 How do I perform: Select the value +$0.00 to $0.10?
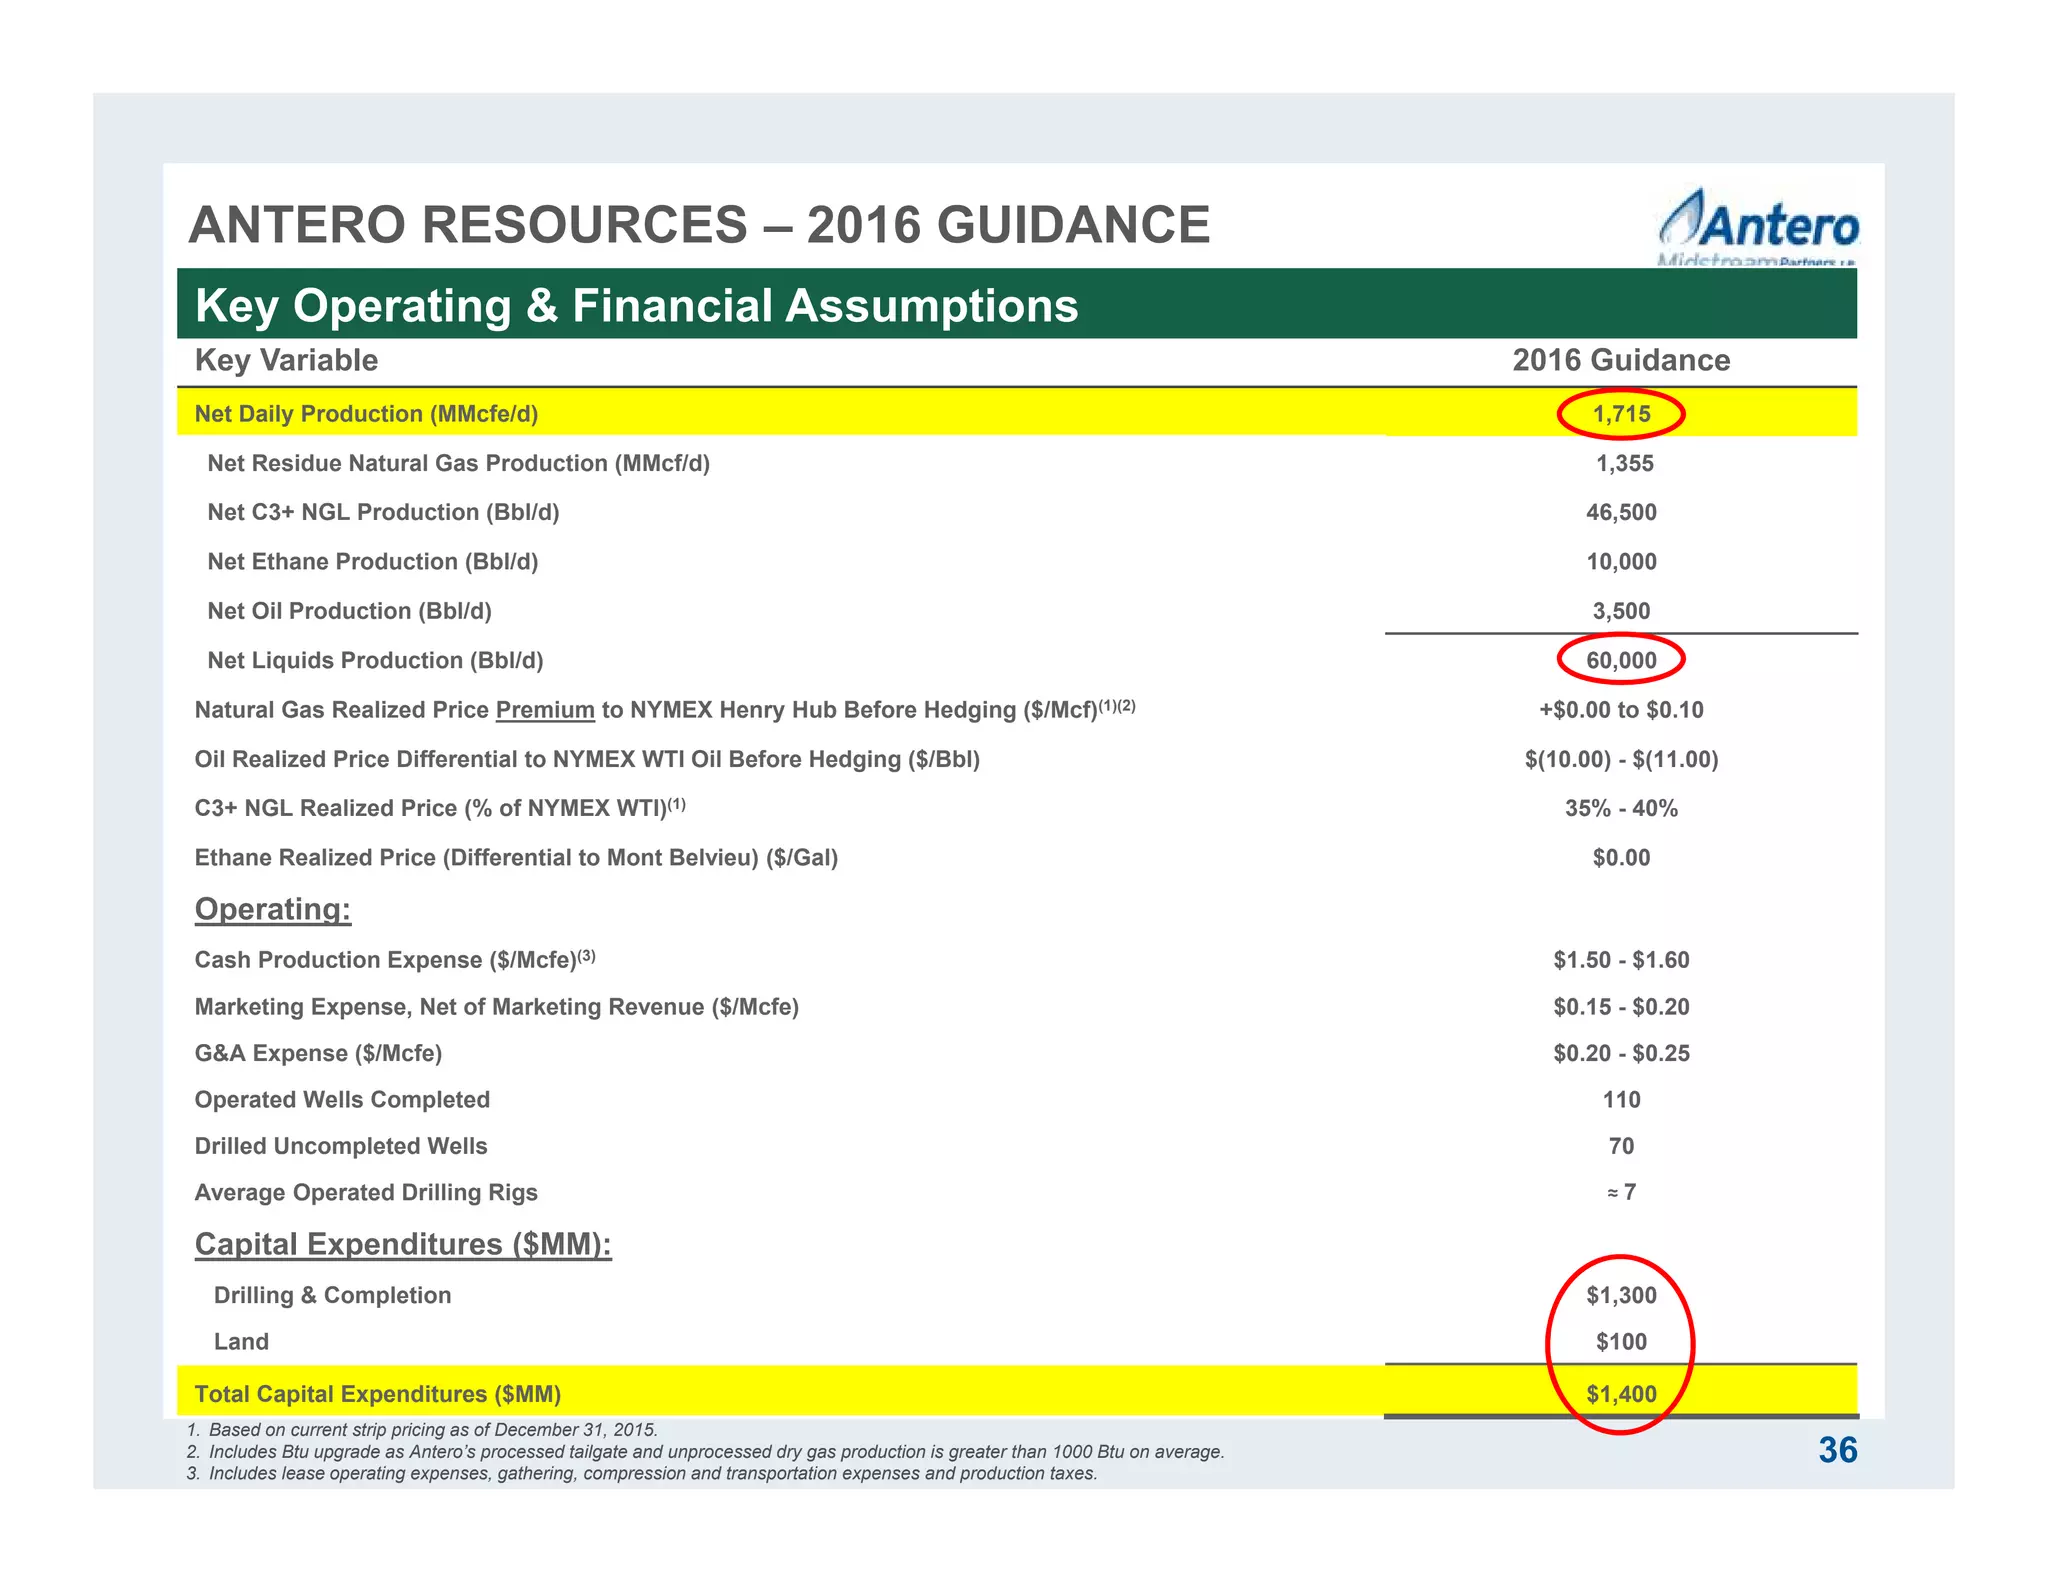[x=1621, y=710]
